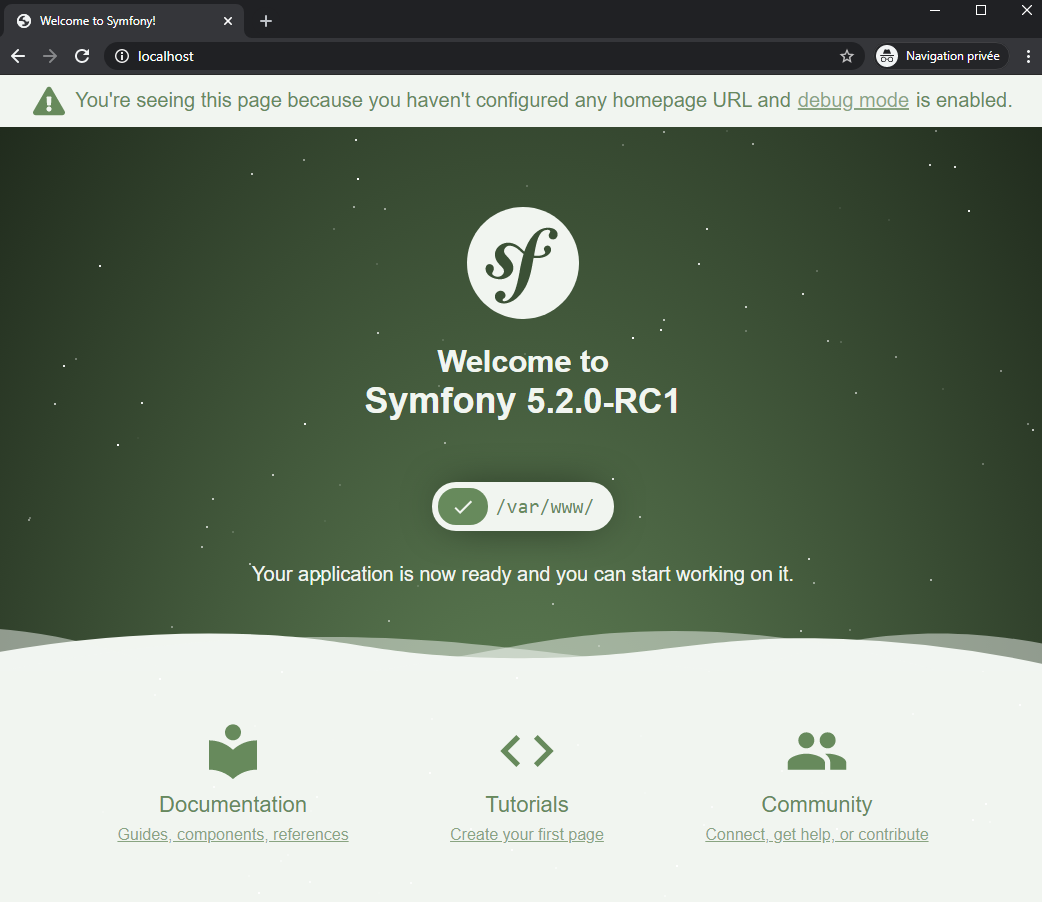Click the browser back arrow
This screenshot has width=1042, height=902.
18,56
